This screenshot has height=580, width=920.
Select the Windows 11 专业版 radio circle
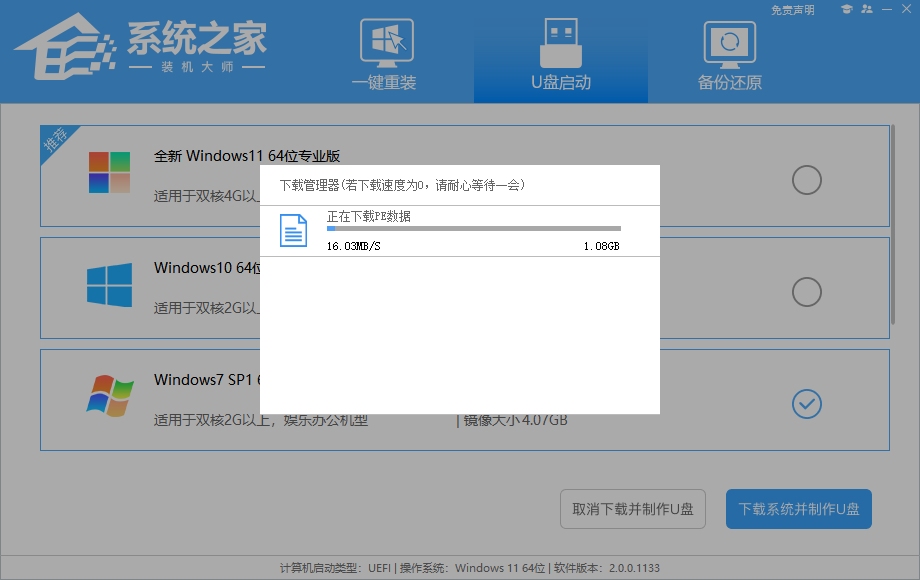tap(805, 180)
